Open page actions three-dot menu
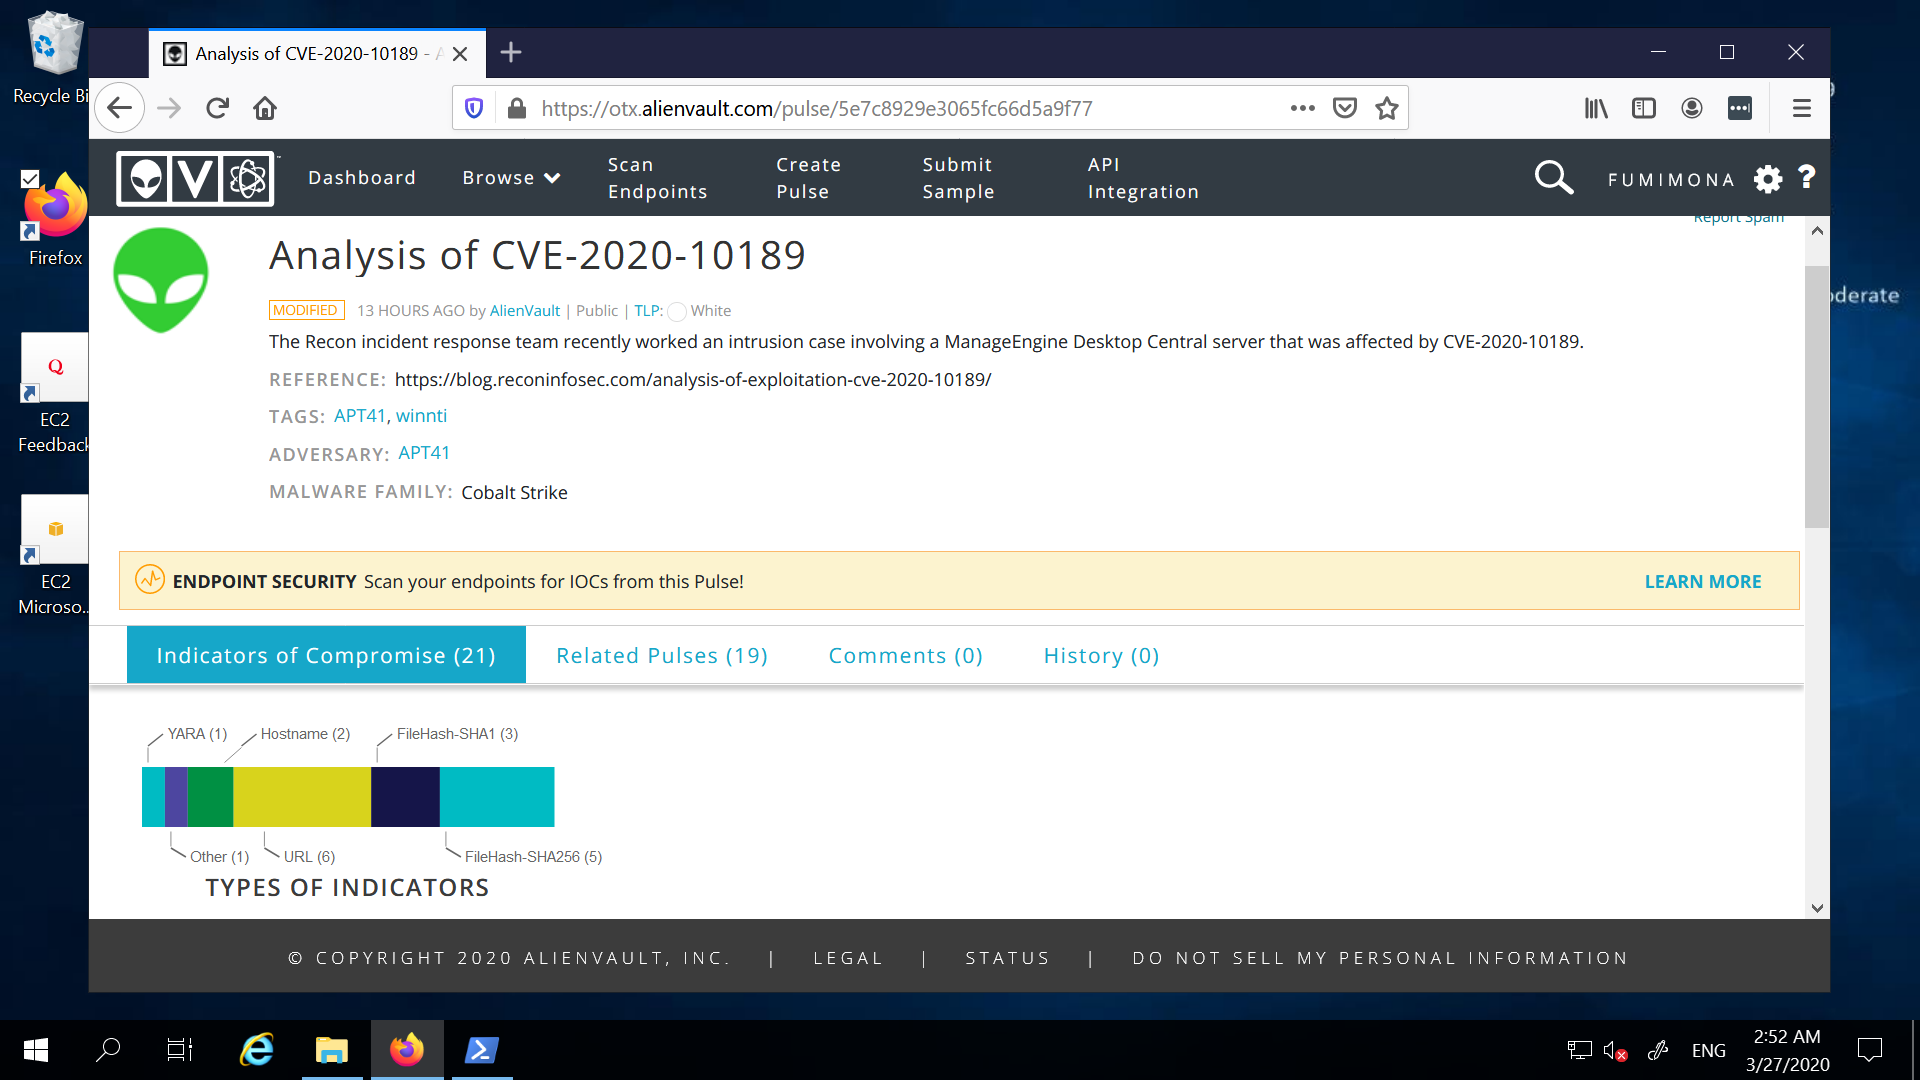 (1302, 108)
